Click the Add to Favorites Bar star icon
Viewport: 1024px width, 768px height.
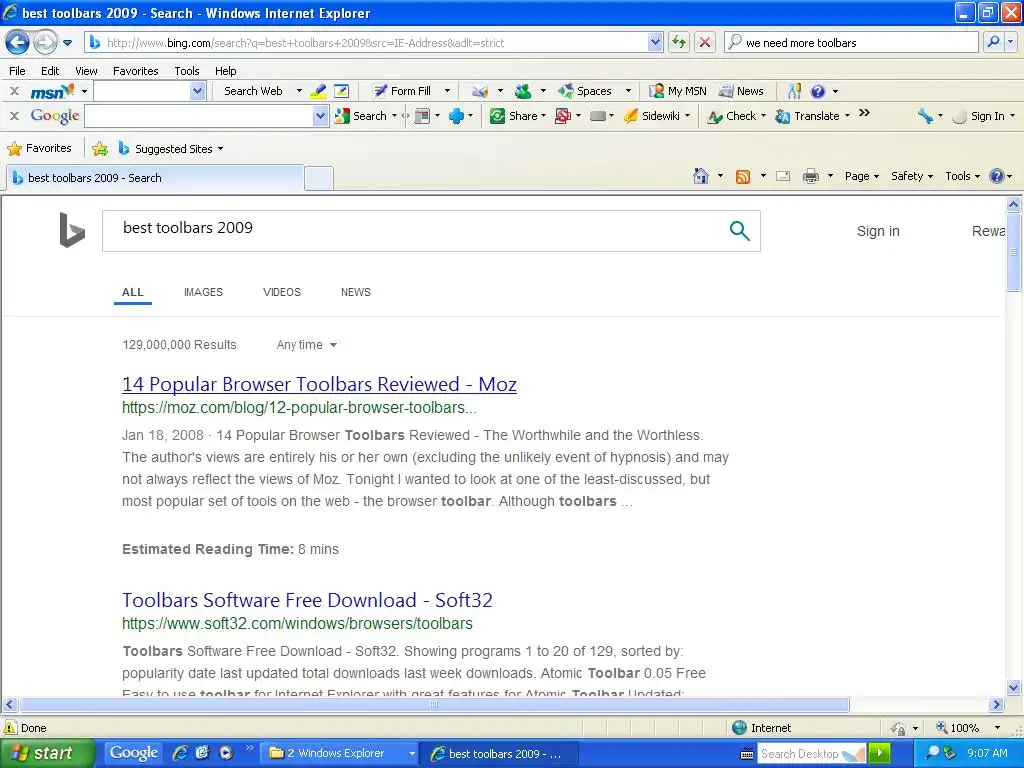(x=100, y=149)
